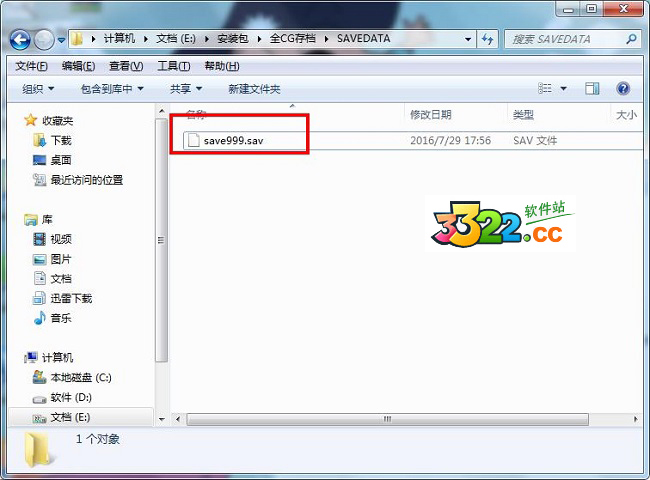Click the horizontal scrollbar left arrow

[178, 419]
